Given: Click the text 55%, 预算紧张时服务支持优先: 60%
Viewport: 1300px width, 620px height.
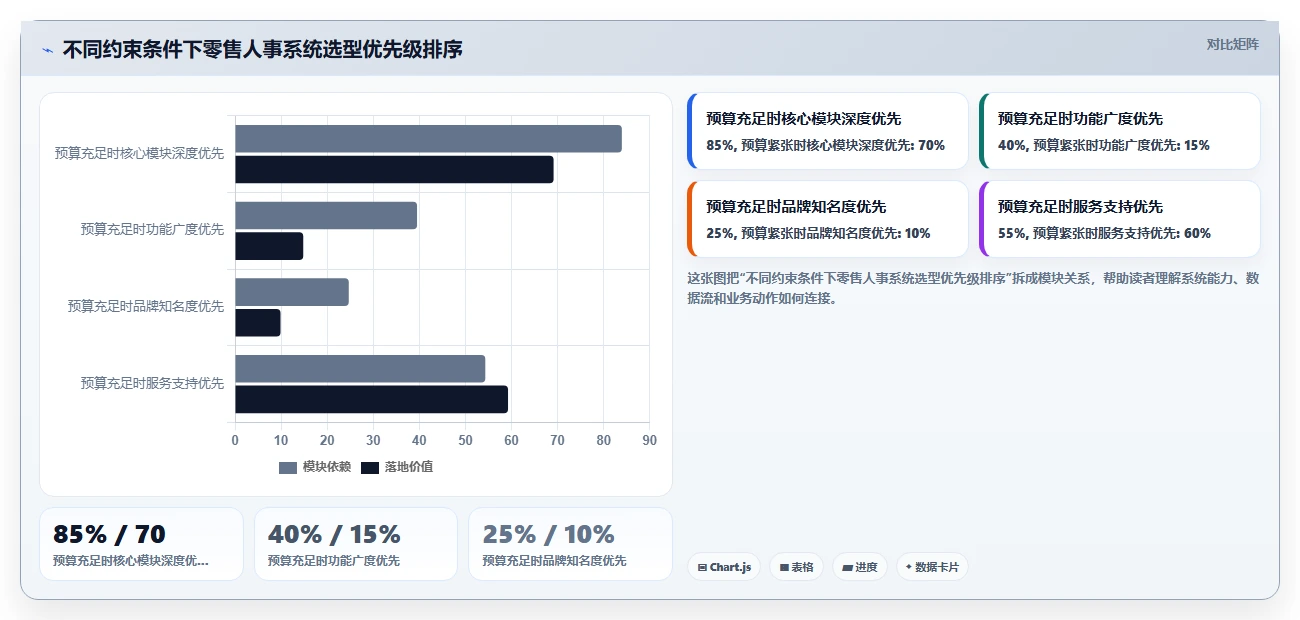Looking at the screenshot, I should click(x=1104, y=233).
